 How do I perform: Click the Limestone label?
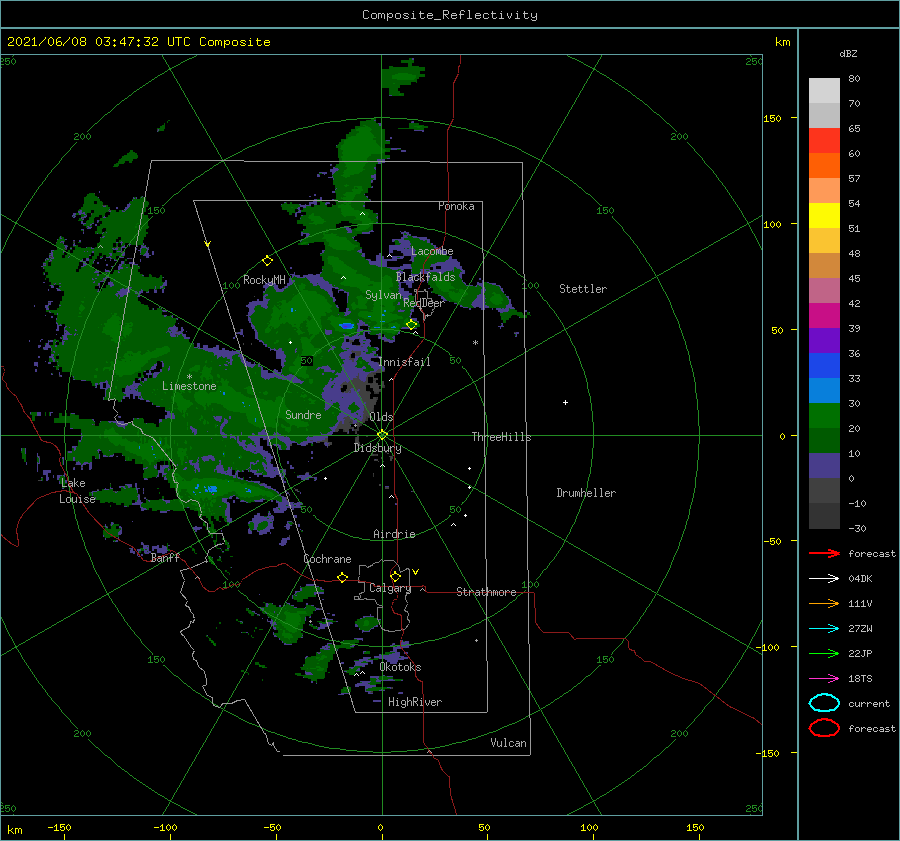click(189, 386)
